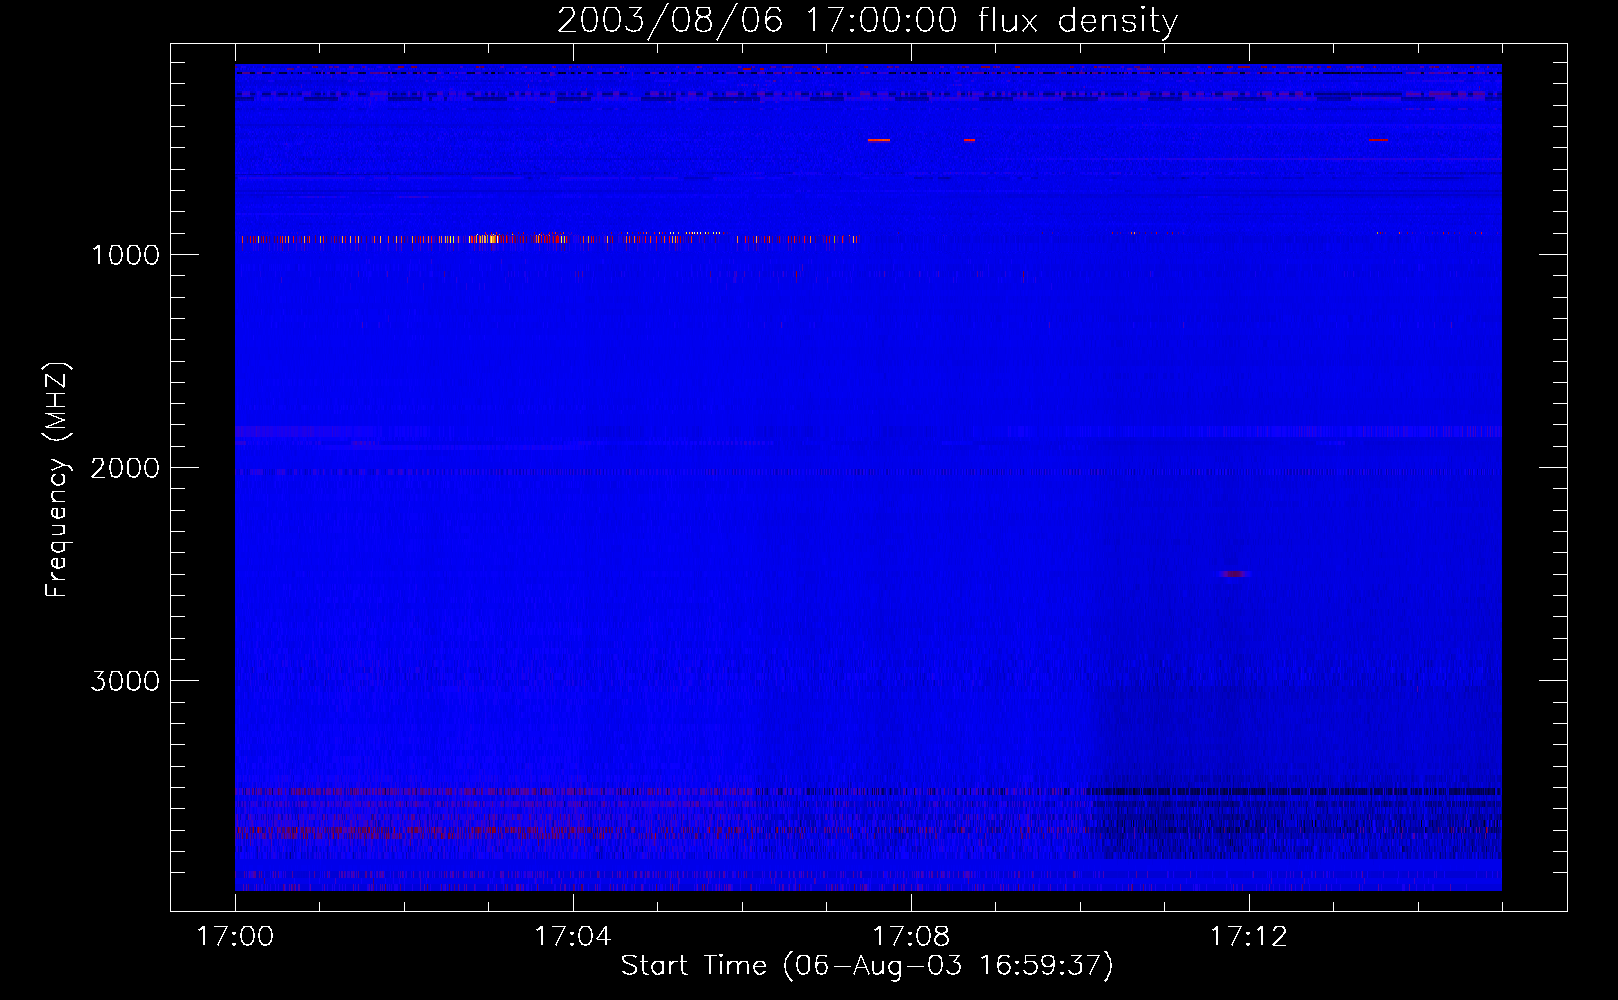Click the plot title '2003/08/06 17:00:00 flux density'

pos(867,21)
